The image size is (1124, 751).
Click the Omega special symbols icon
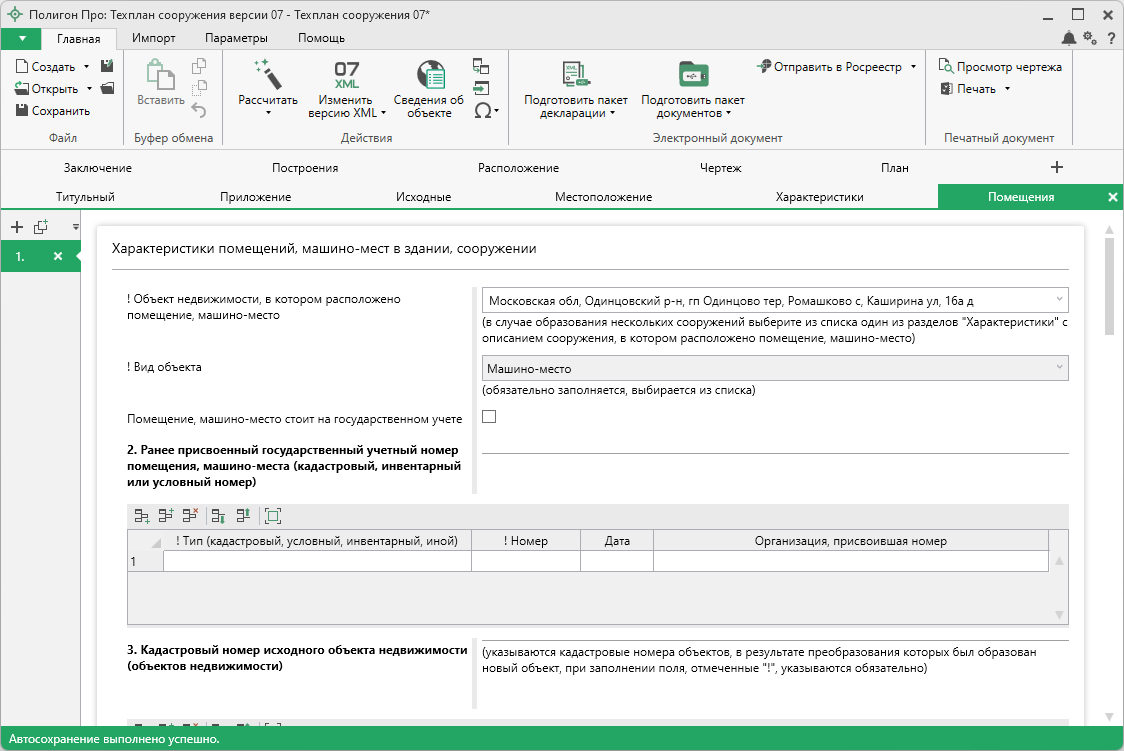pos(483,111)
